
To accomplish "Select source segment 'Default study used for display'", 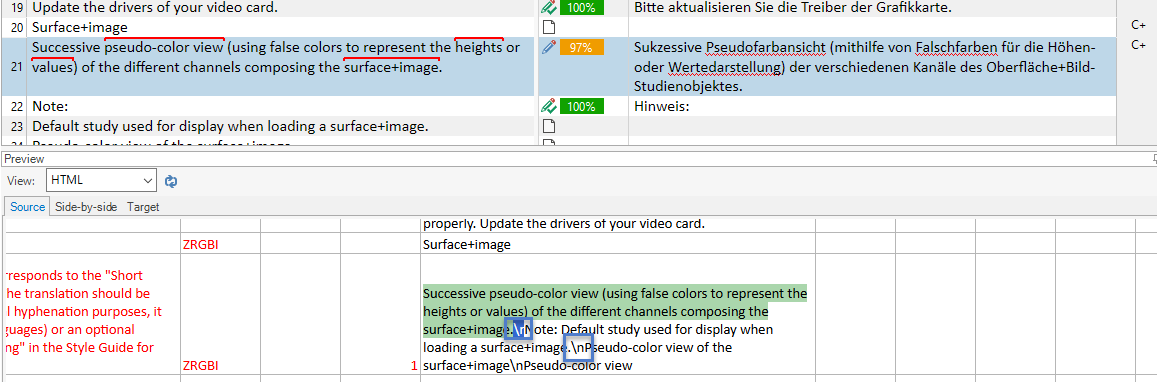I will pyautogui.click(x=230, y=126).
